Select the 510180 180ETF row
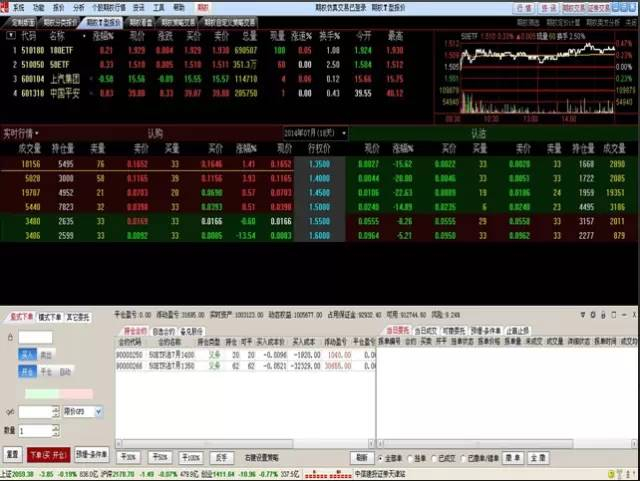This screenshot has width=640, height=481. point(208,50)
